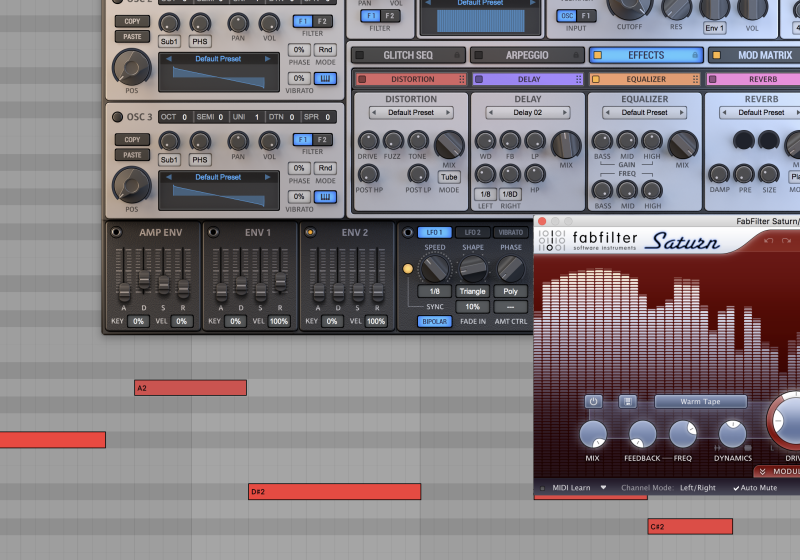800x560 pixels.
Task: Enable the AMP ENV power toggle
Action: [x=116, y=233]
